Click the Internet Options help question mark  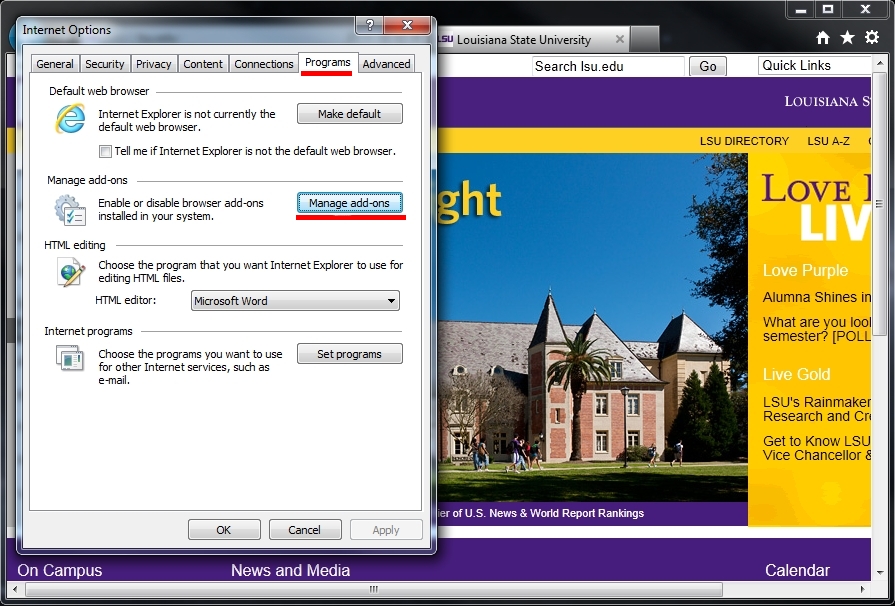point(370,25)
